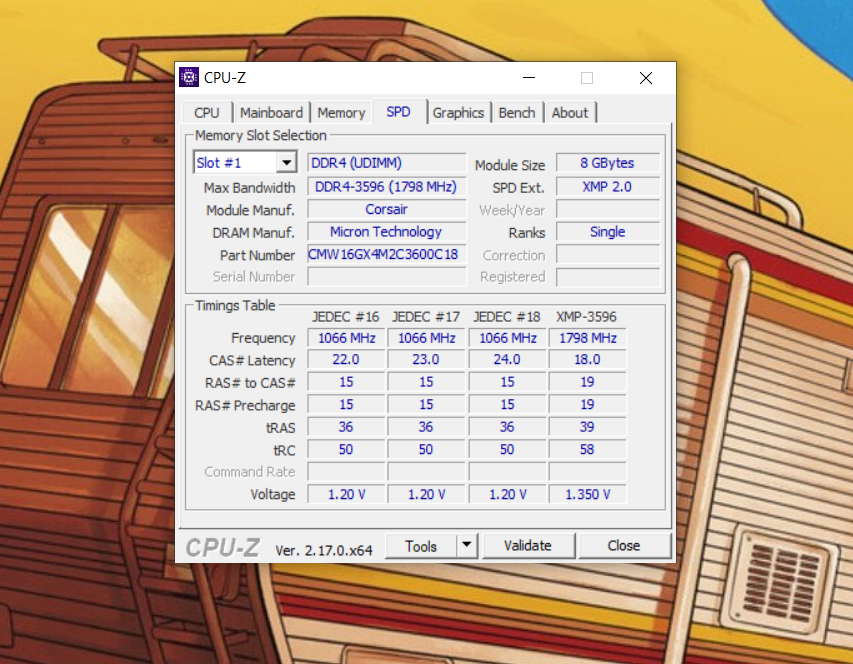Click the part number CMW16GX4M2C3600C18 field
This screenshot has width=853, height=664.
click(386, 255)
